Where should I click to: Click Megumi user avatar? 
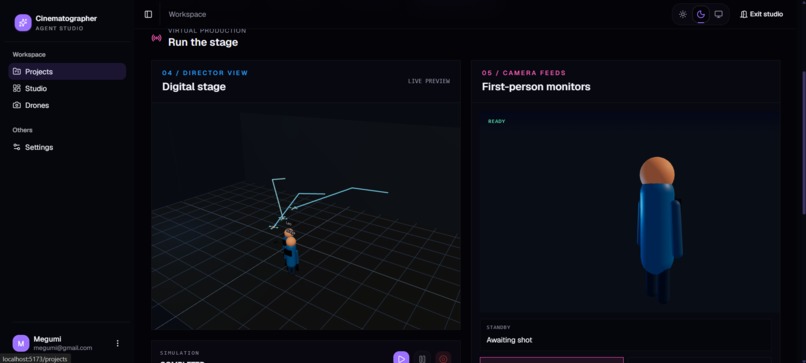(21, 343)
